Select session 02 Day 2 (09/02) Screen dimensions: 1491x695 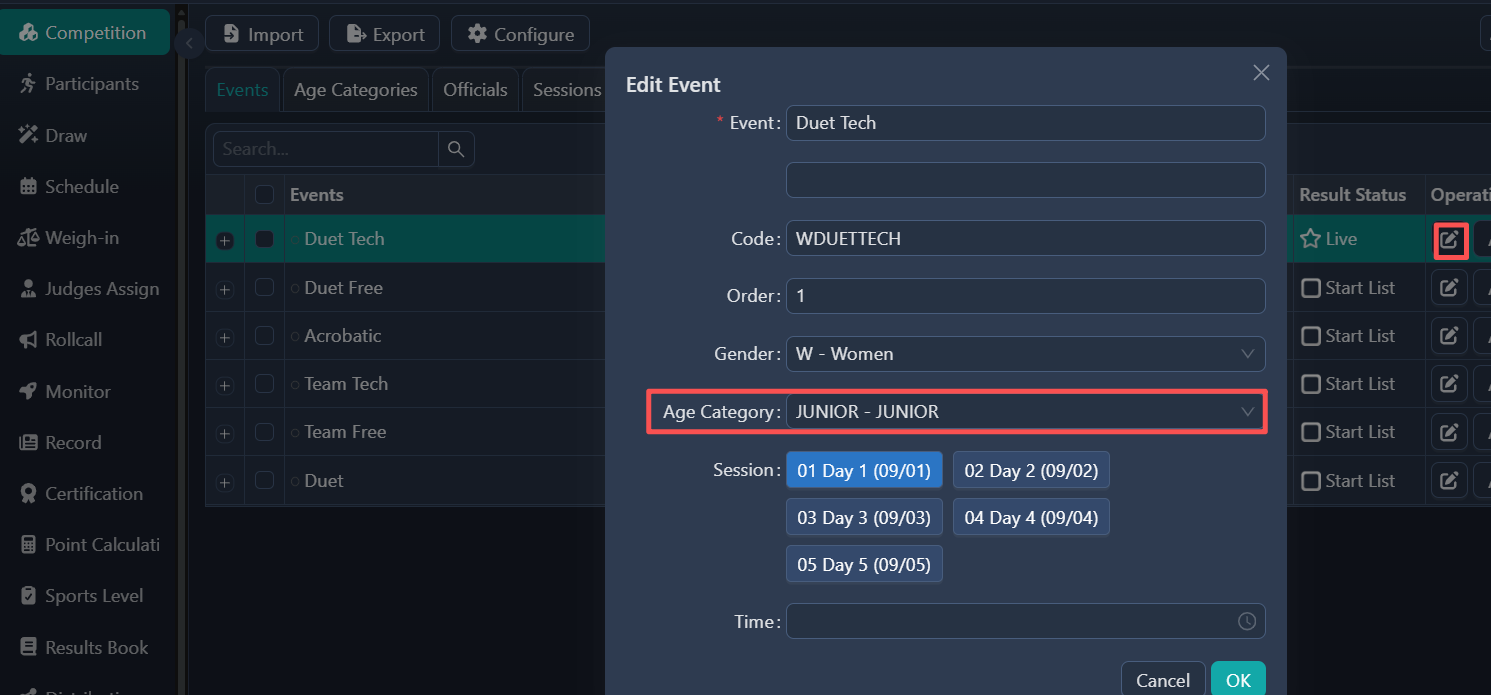click(x=1031, y=470)
